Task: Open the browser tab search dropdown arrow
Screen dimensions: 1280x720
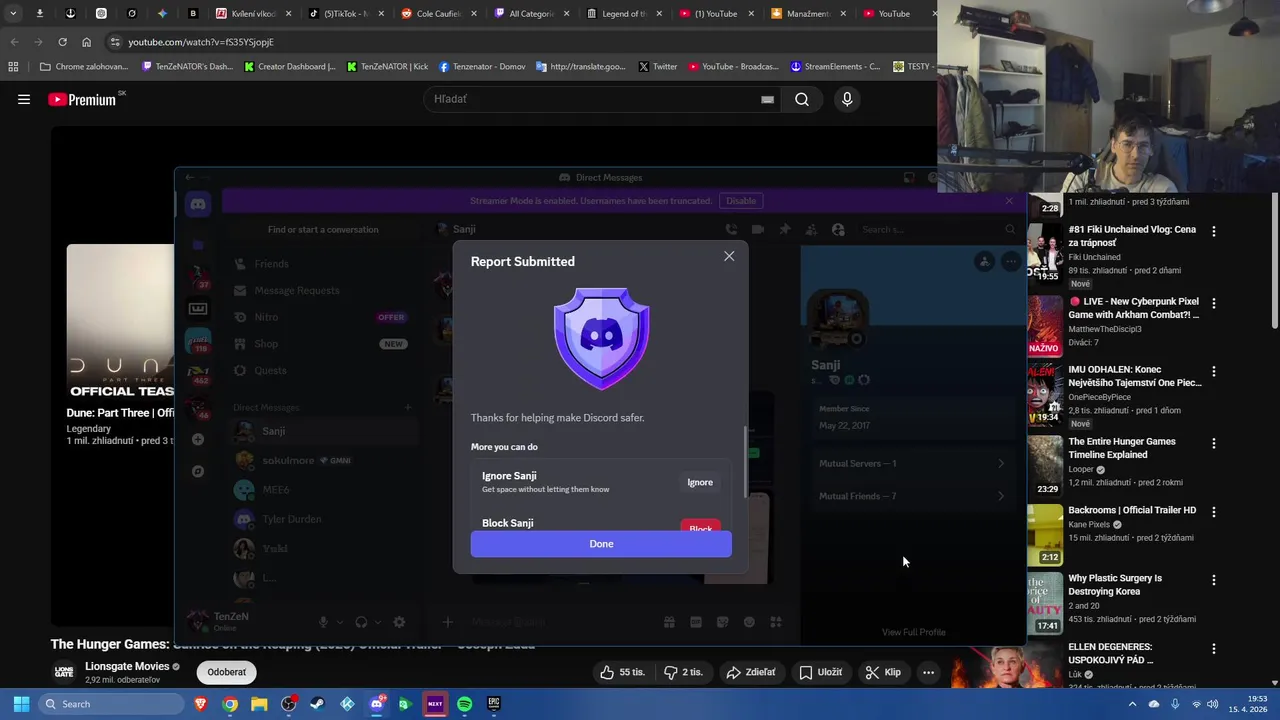Action: (13, 14)
